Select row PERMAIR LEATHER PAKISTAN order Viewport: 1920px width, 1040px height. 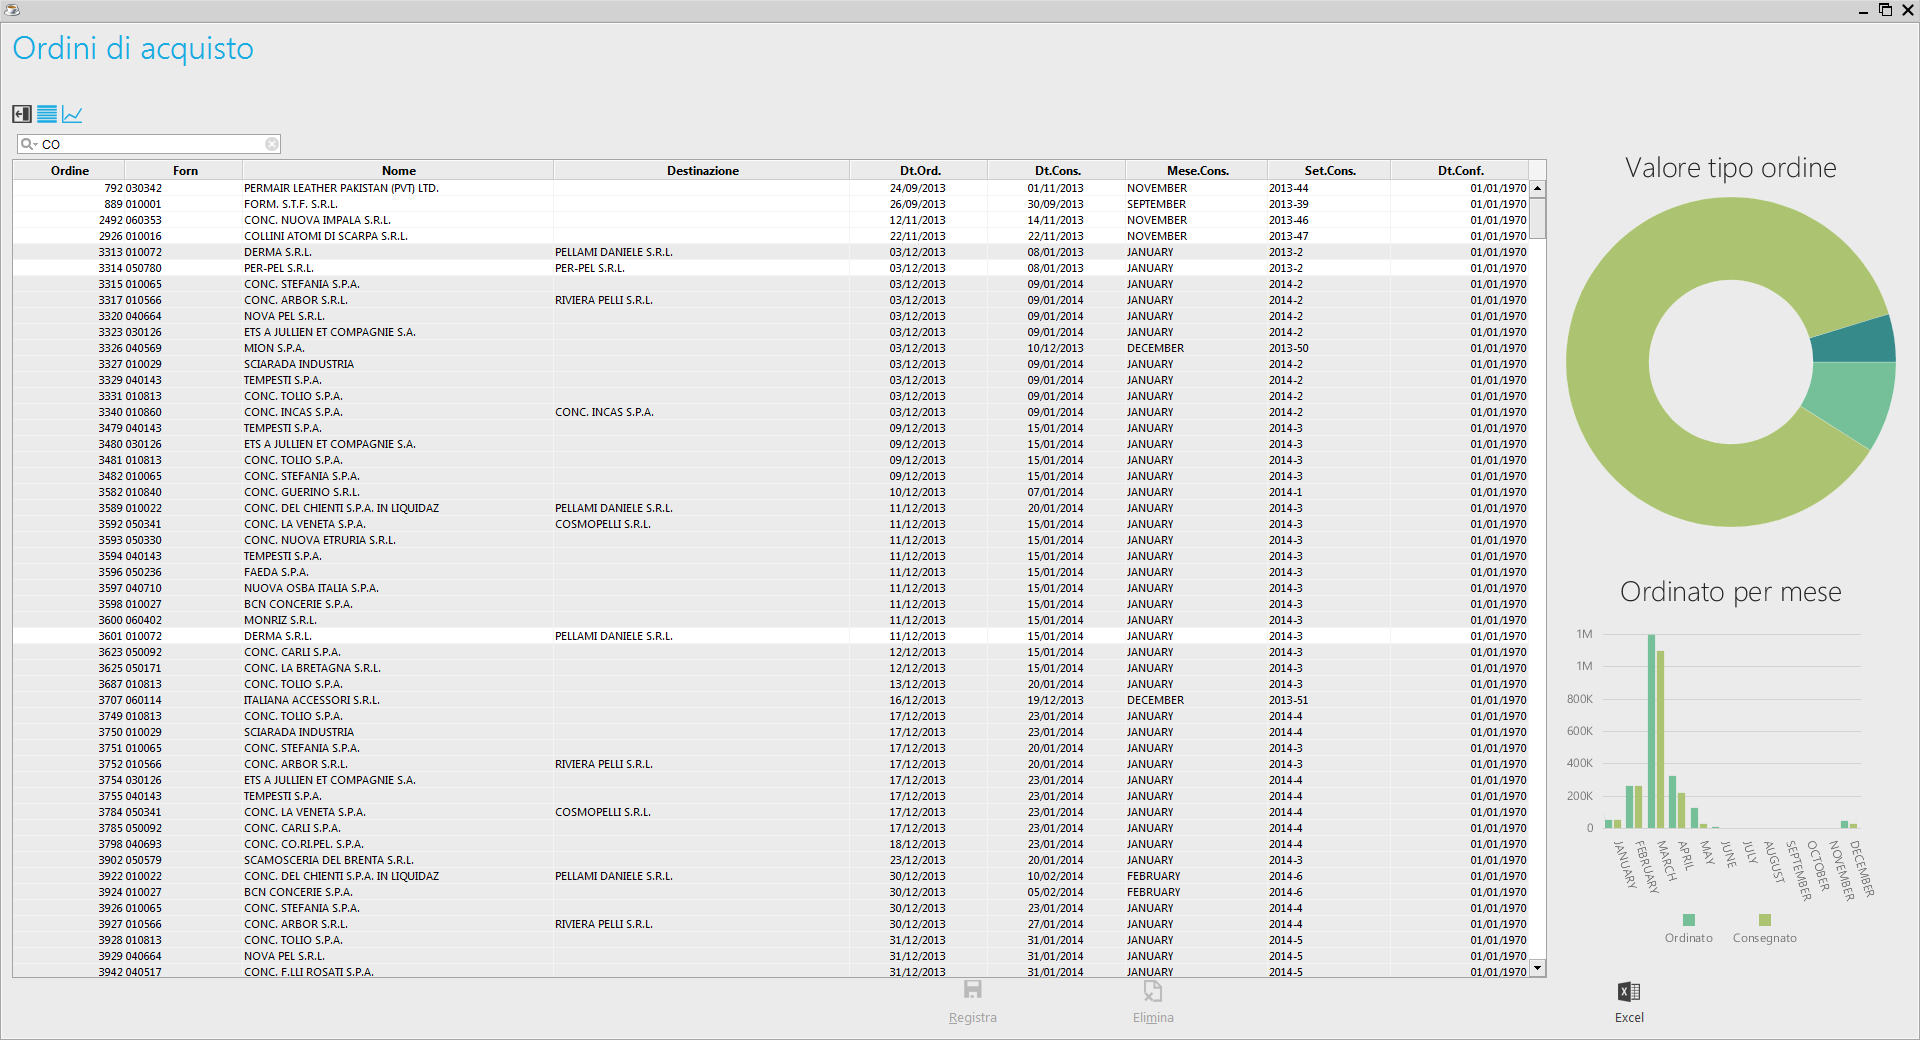click(x=770, y=188)
